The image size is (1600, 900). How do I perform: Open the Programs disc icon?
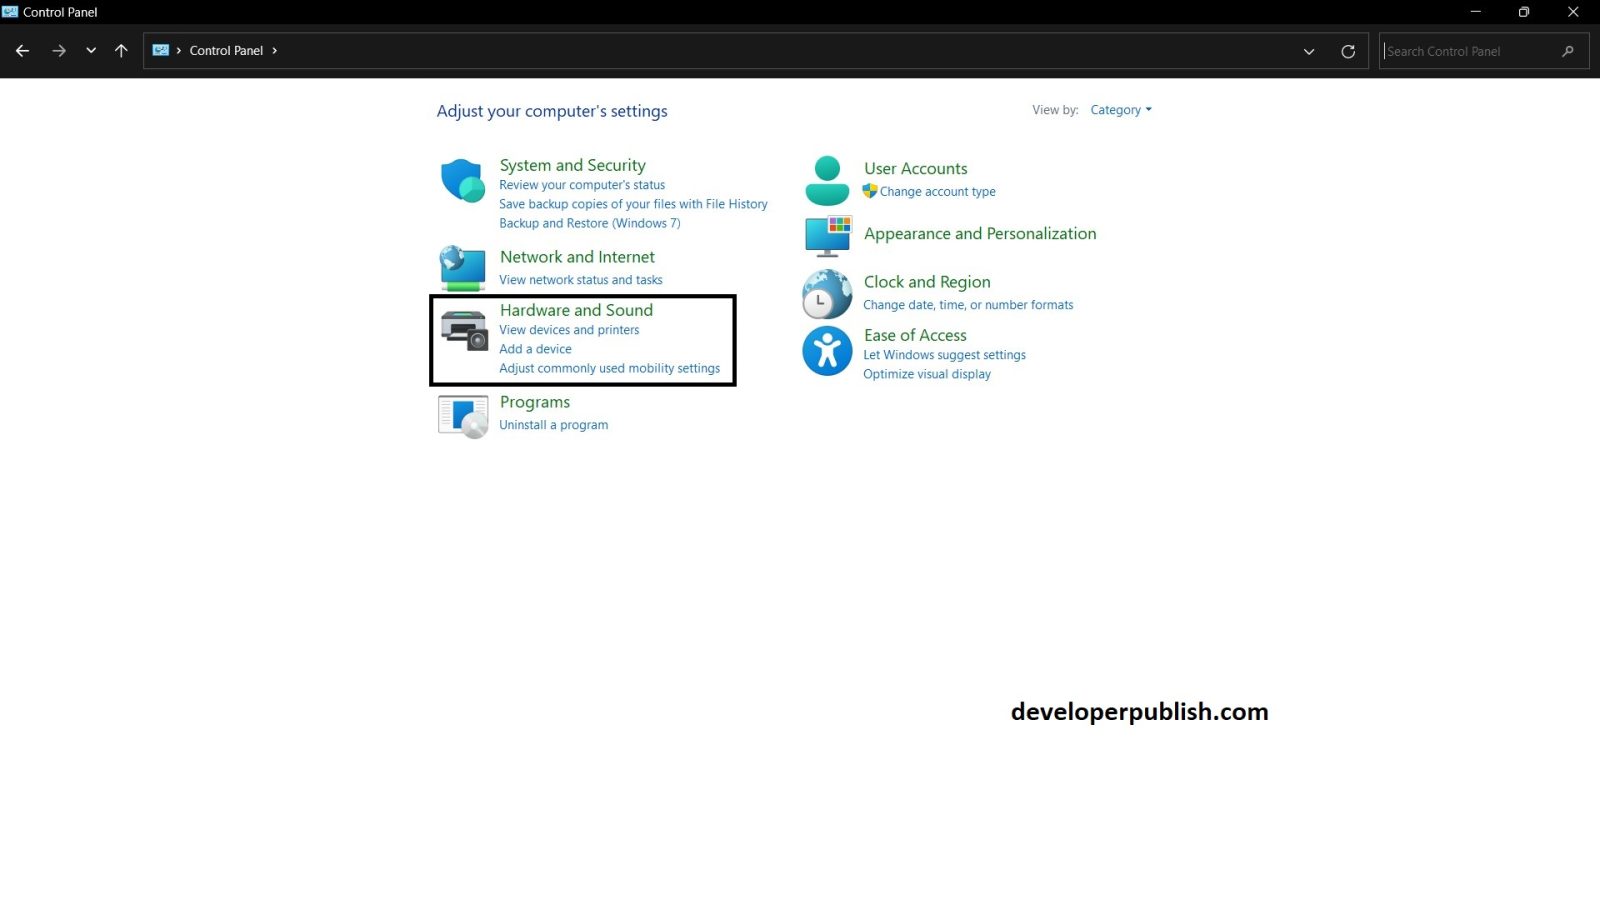point(463,416)
